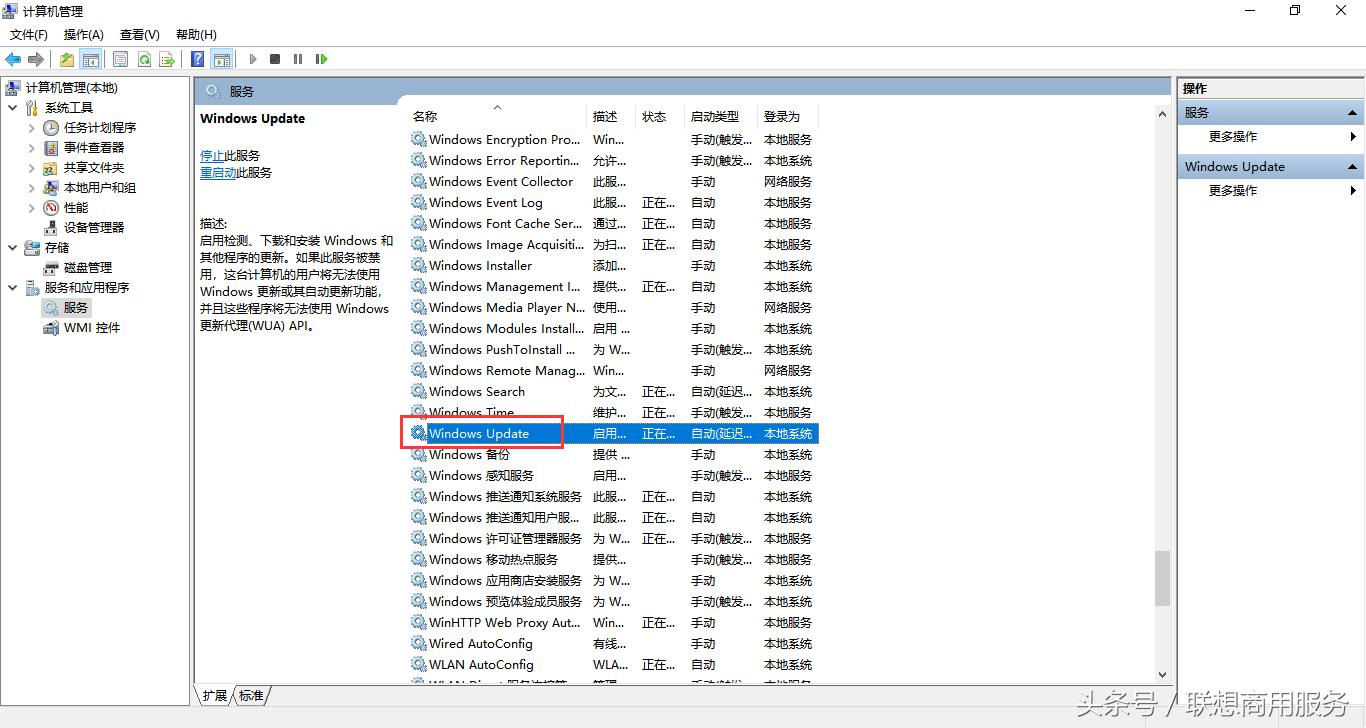
Task: Switch to the 标准 tab at bottom
Action: 249,695
